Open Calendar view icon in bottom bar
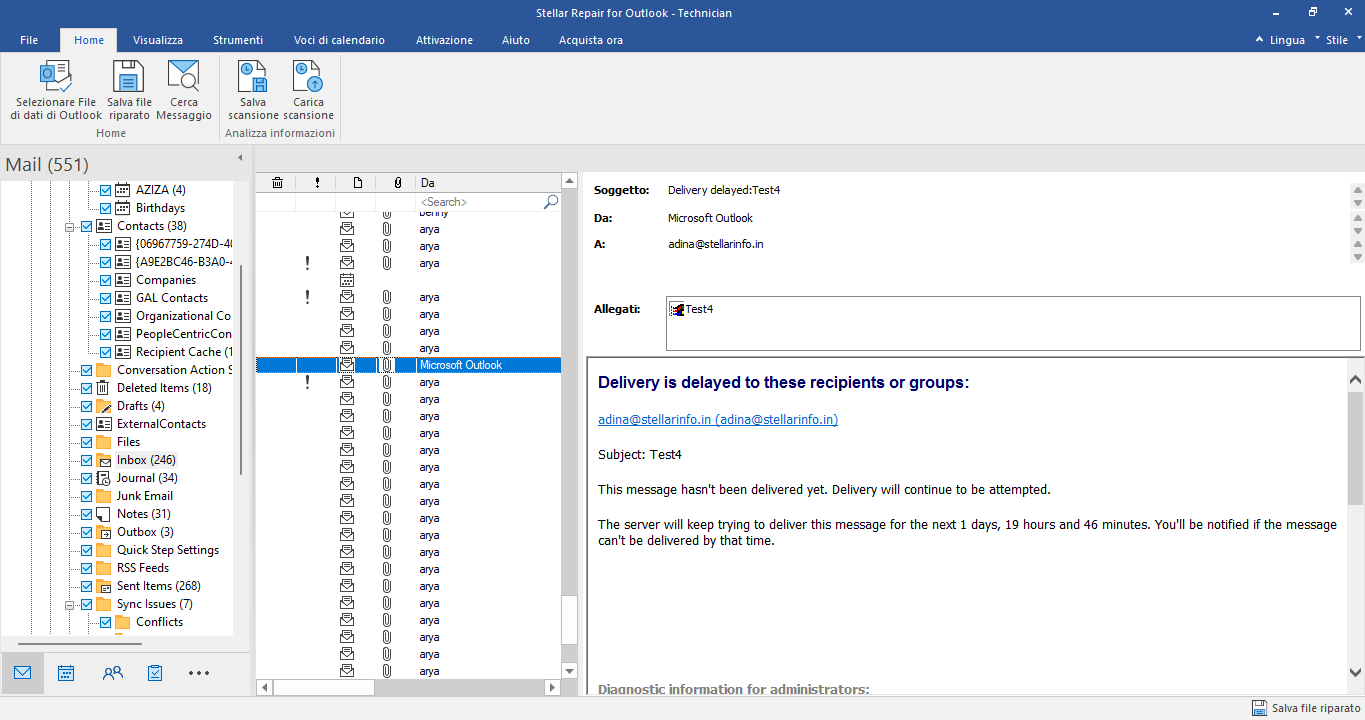The width and height of the screenshot is (1365, 720). [66, 673]
